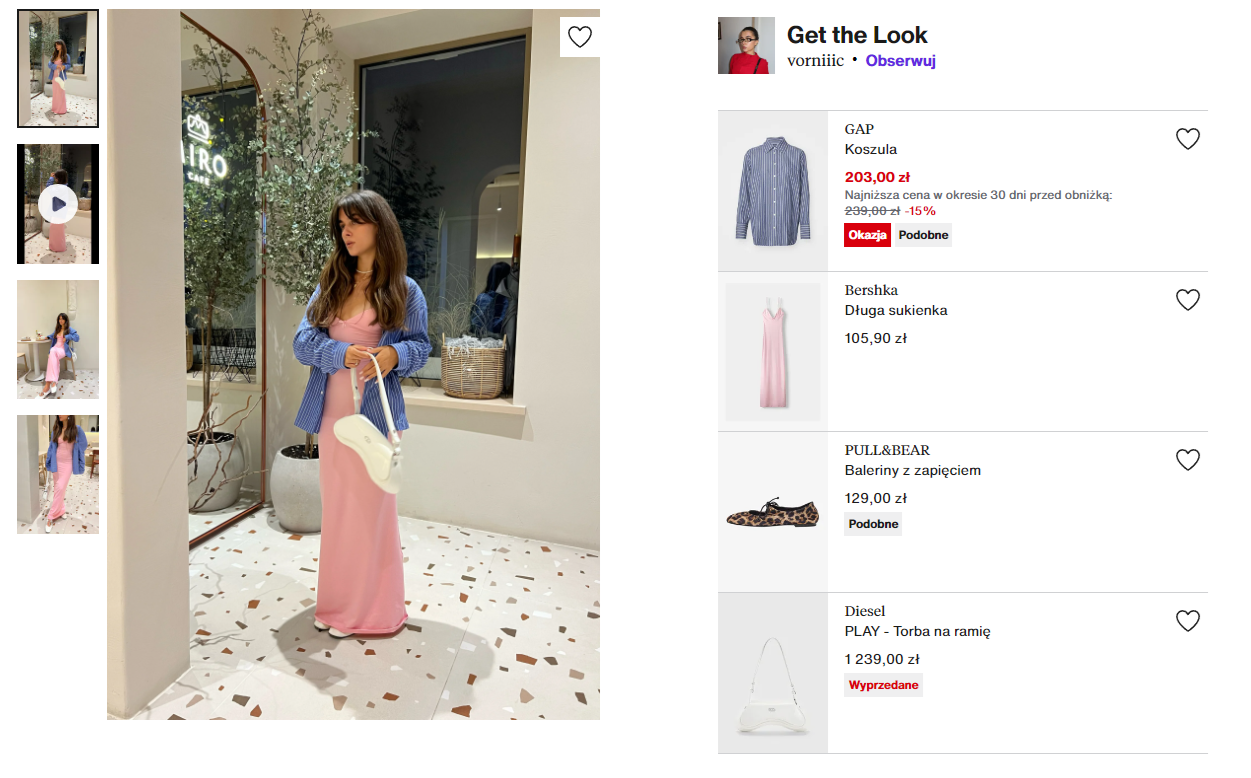Open the GAP Koszula product listing
This screenshot has height=778, width=1251.
pyautogui.click(x=871, y=150)
